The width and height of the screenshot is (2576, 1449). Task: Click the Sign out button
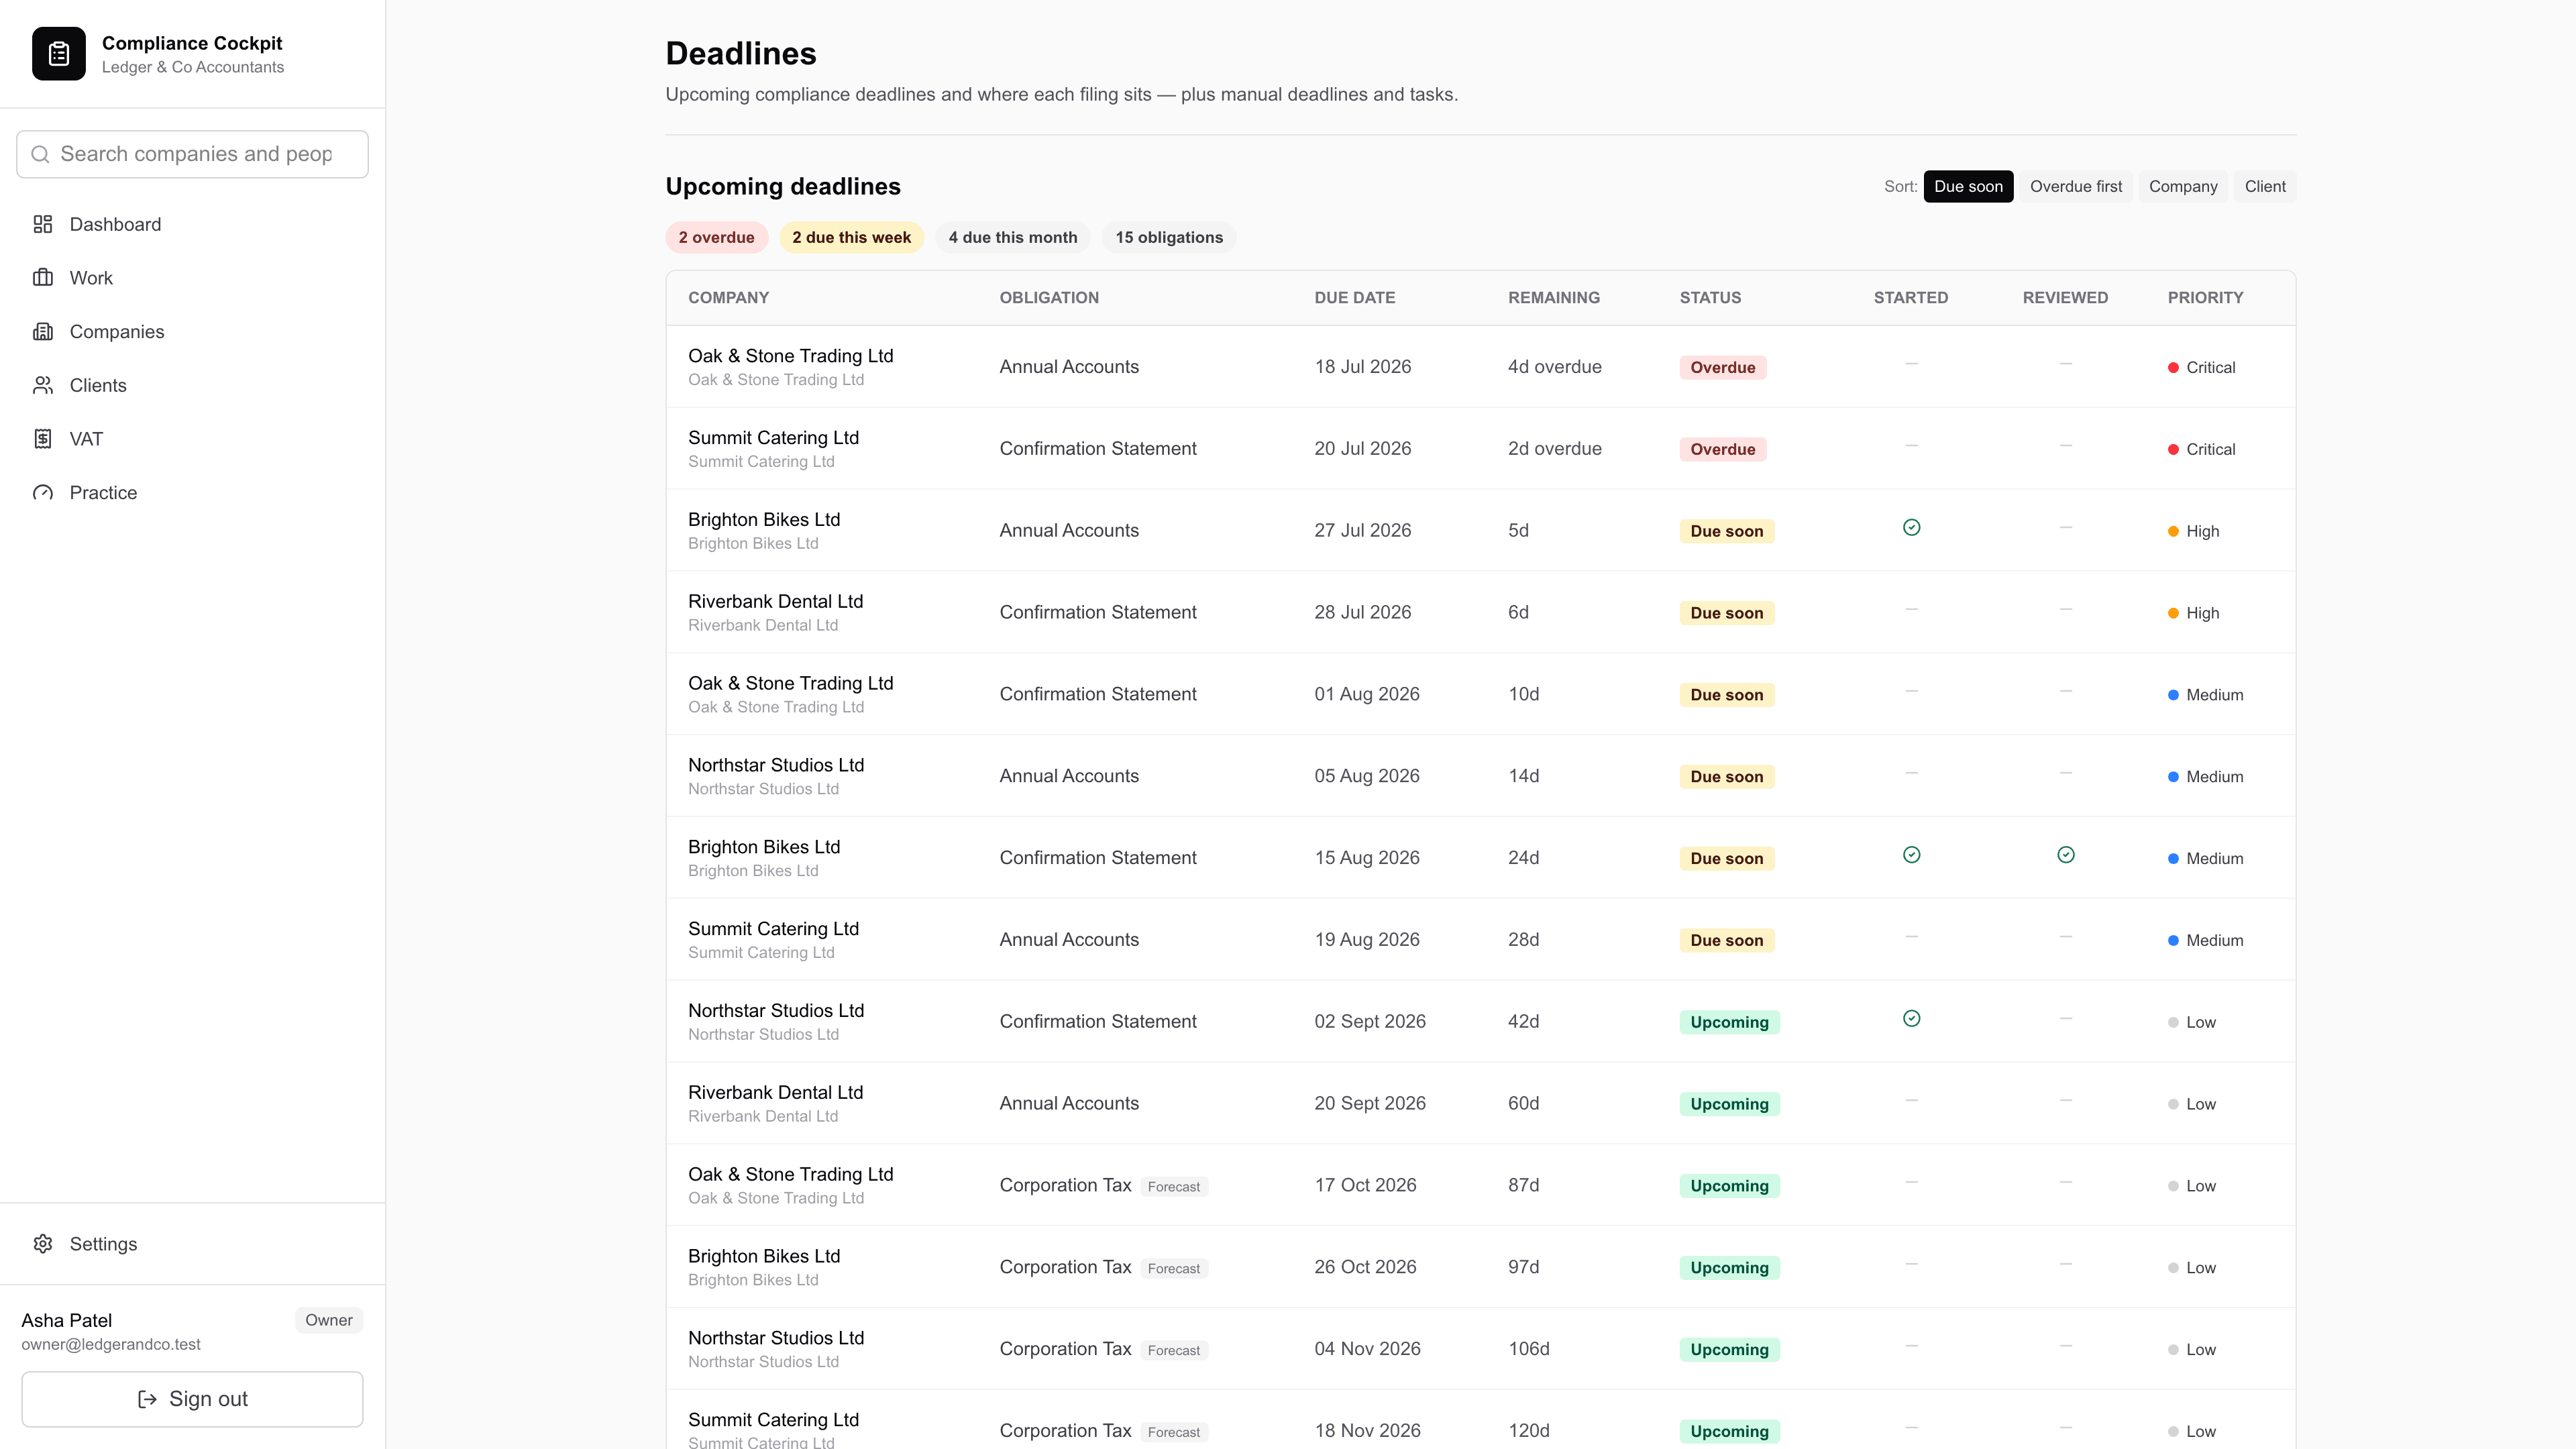192,1399
